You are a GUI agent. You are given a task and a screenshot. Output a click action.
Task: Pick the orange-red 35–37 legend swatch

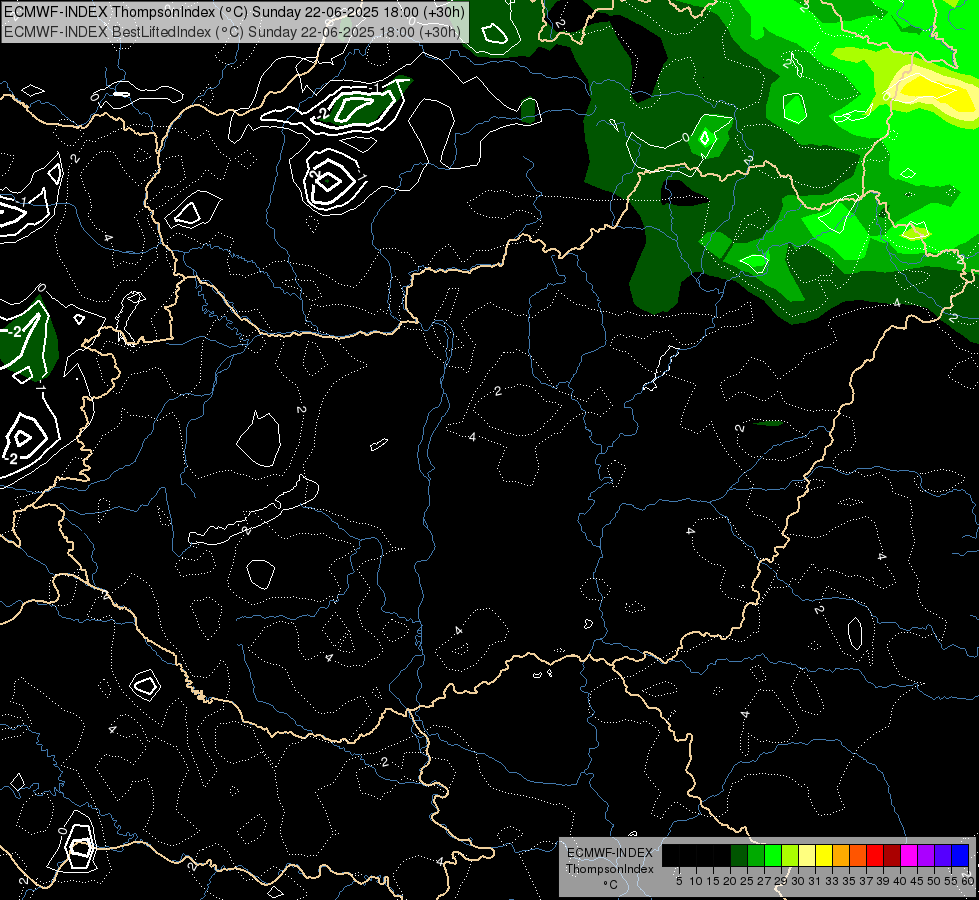(x=858, y=855)
